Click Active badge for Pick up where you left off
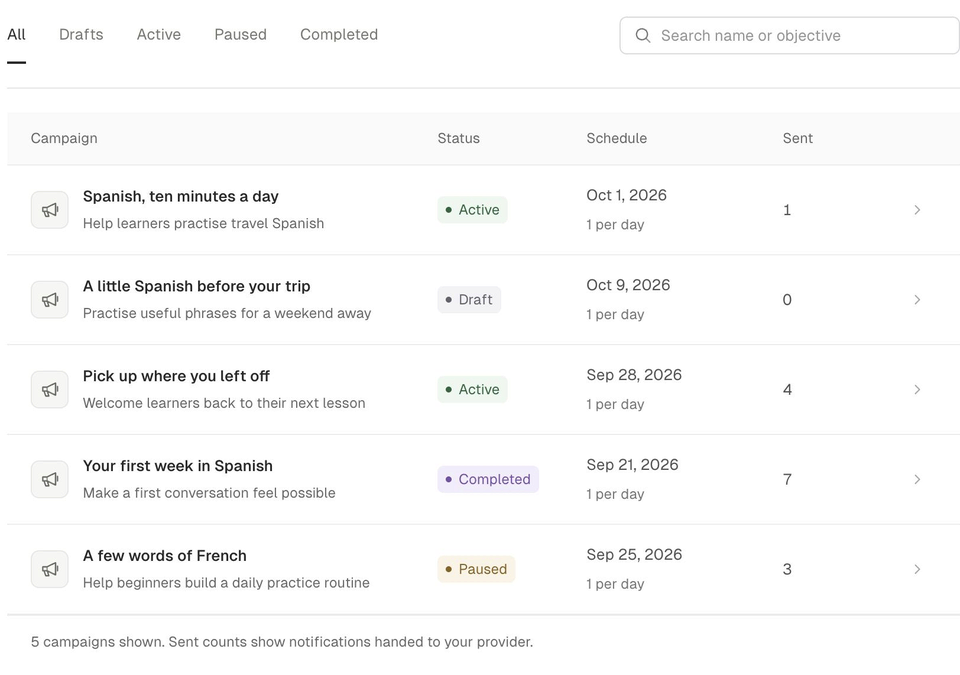 472,390
